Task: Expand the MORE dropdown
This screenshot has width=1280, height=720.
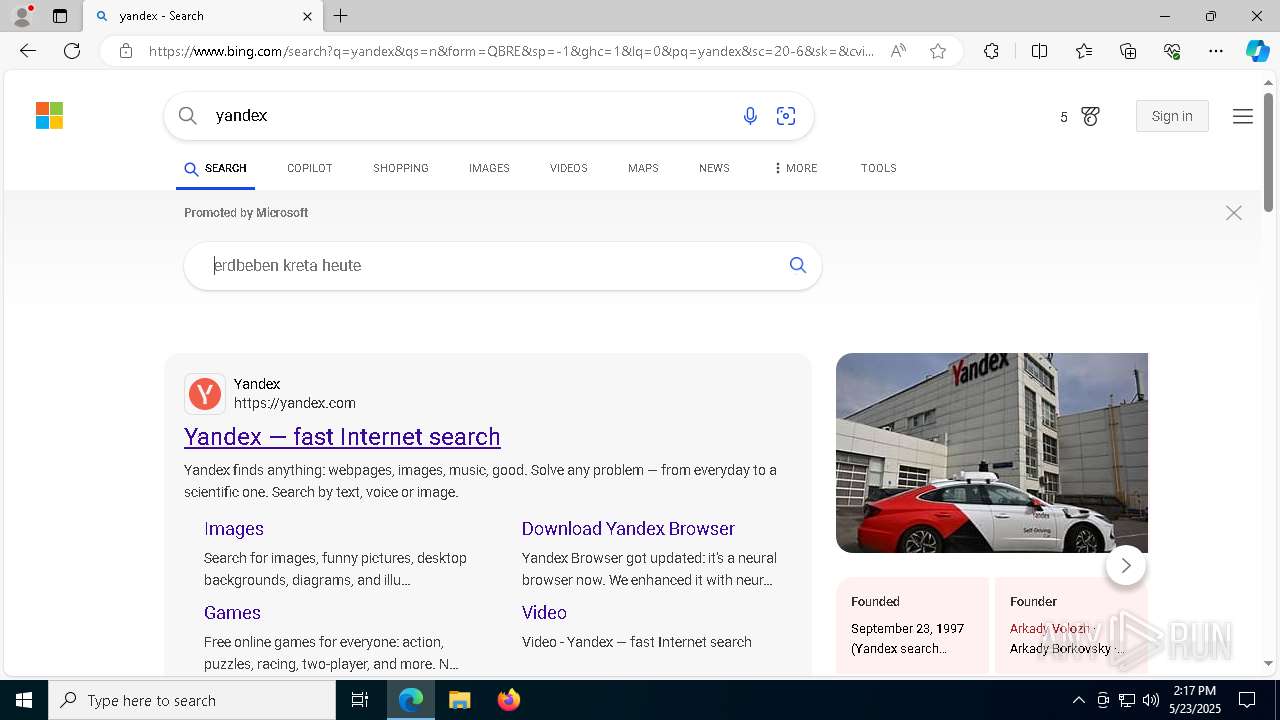Action: click(795, 168)
